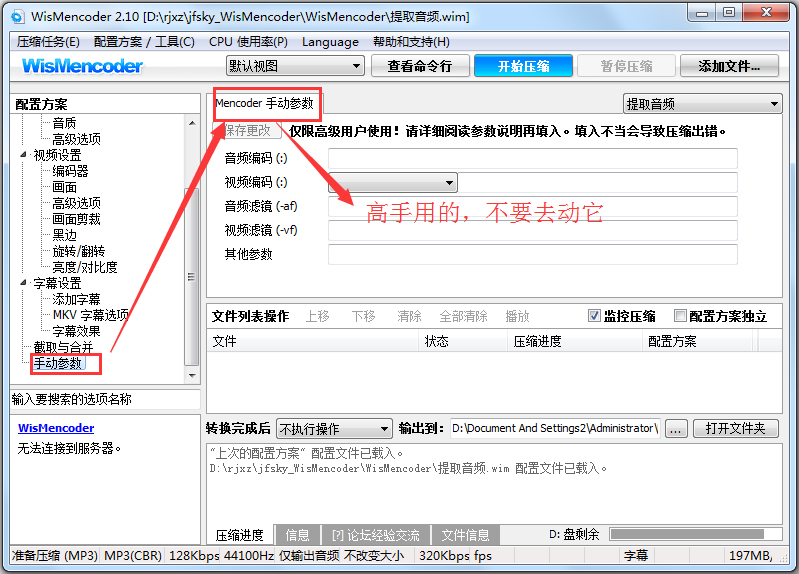The width and height of the screenshot is (799, 574).
Task: Click the 添加文件... button
Action: pyautogui.click(x=729, y=66)
